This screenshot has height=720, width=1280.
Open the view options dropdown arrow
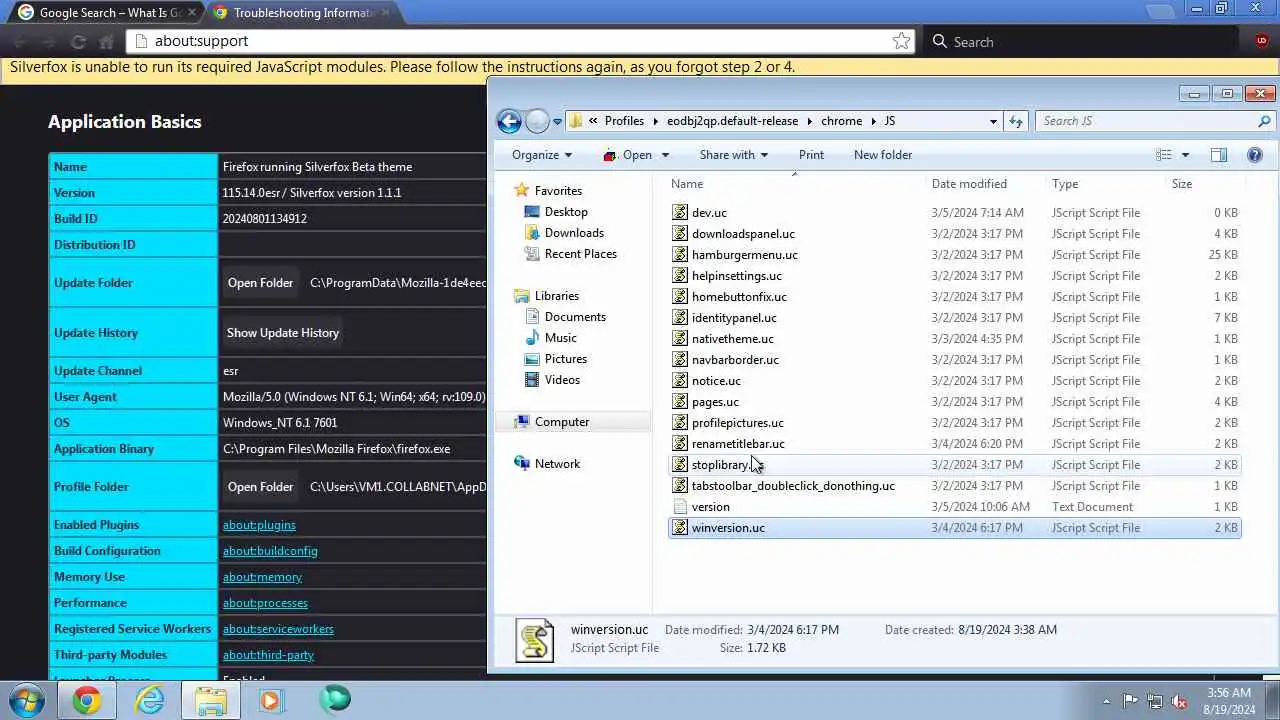1185,155
